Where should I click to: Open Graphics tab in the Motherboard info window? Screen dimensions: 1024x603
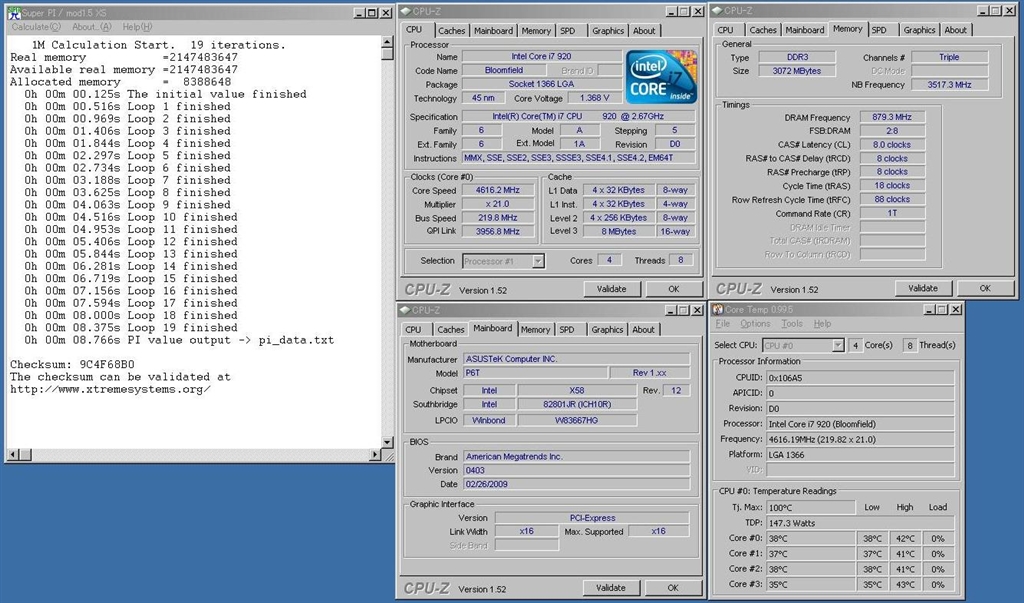click(607, 329)
